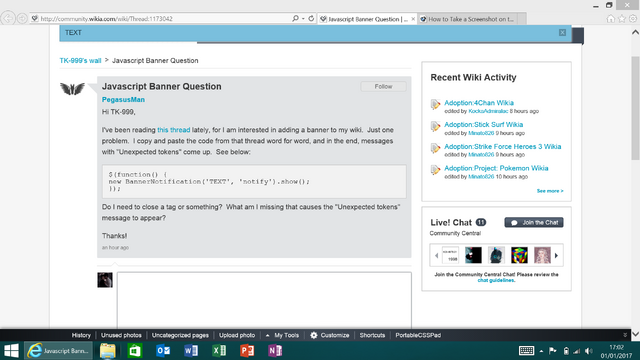The width and height of the screenshot is (640, 360).
Task: Go forward with the browser forward arrow
Action: [22, 18]
